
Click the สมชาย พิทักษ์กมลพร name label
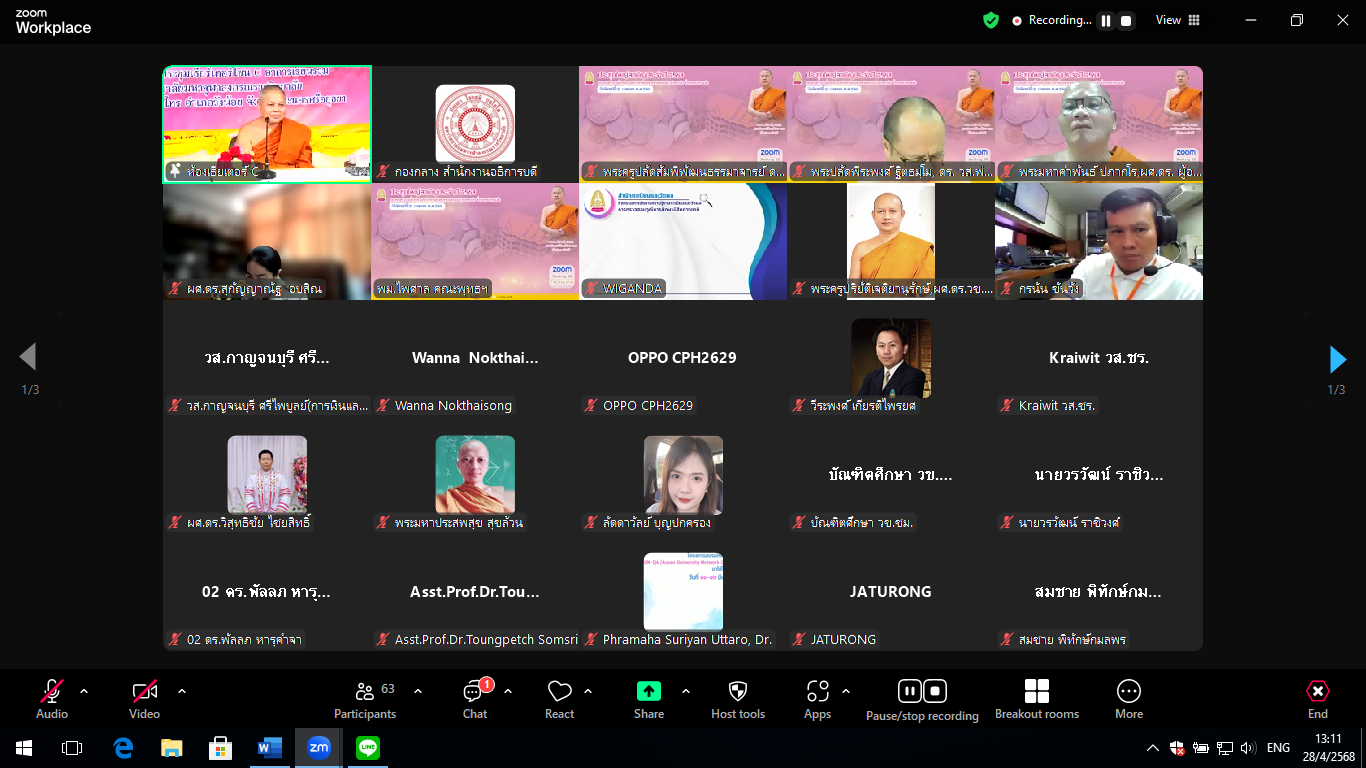(1073, 639)
